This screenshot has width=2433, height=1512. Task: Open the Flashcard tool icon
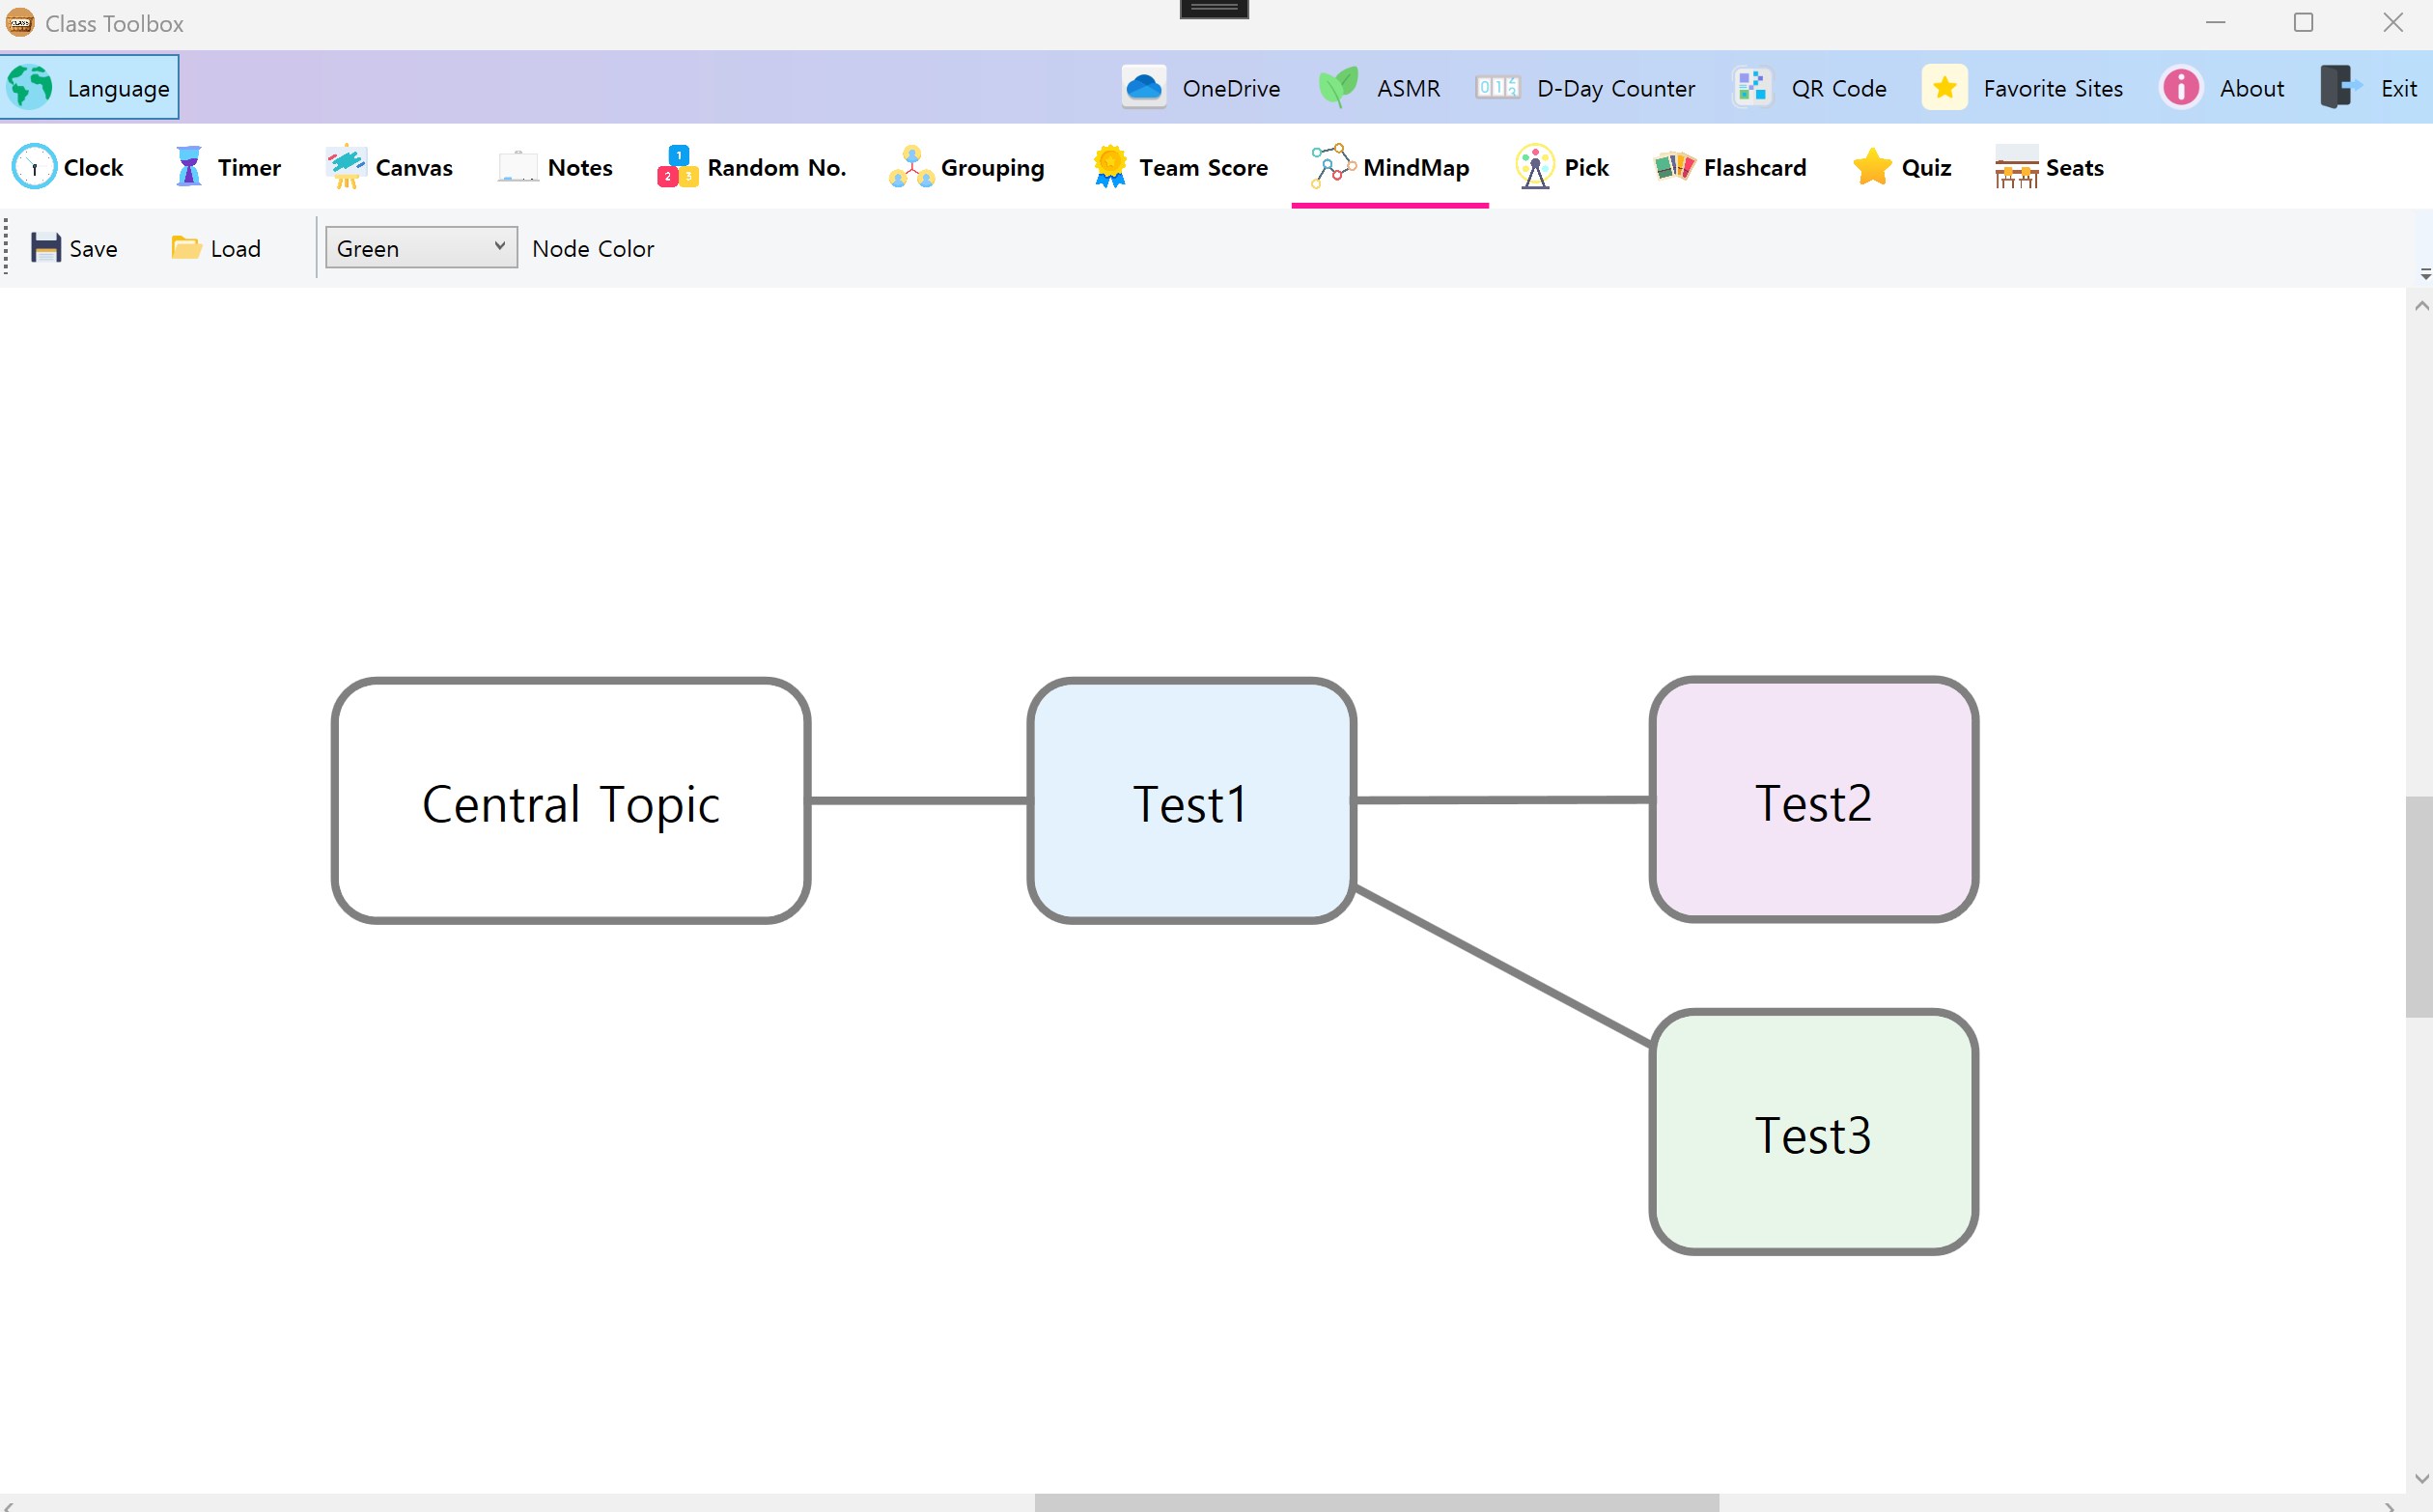pyautogui.click(x=1674, y=167)
